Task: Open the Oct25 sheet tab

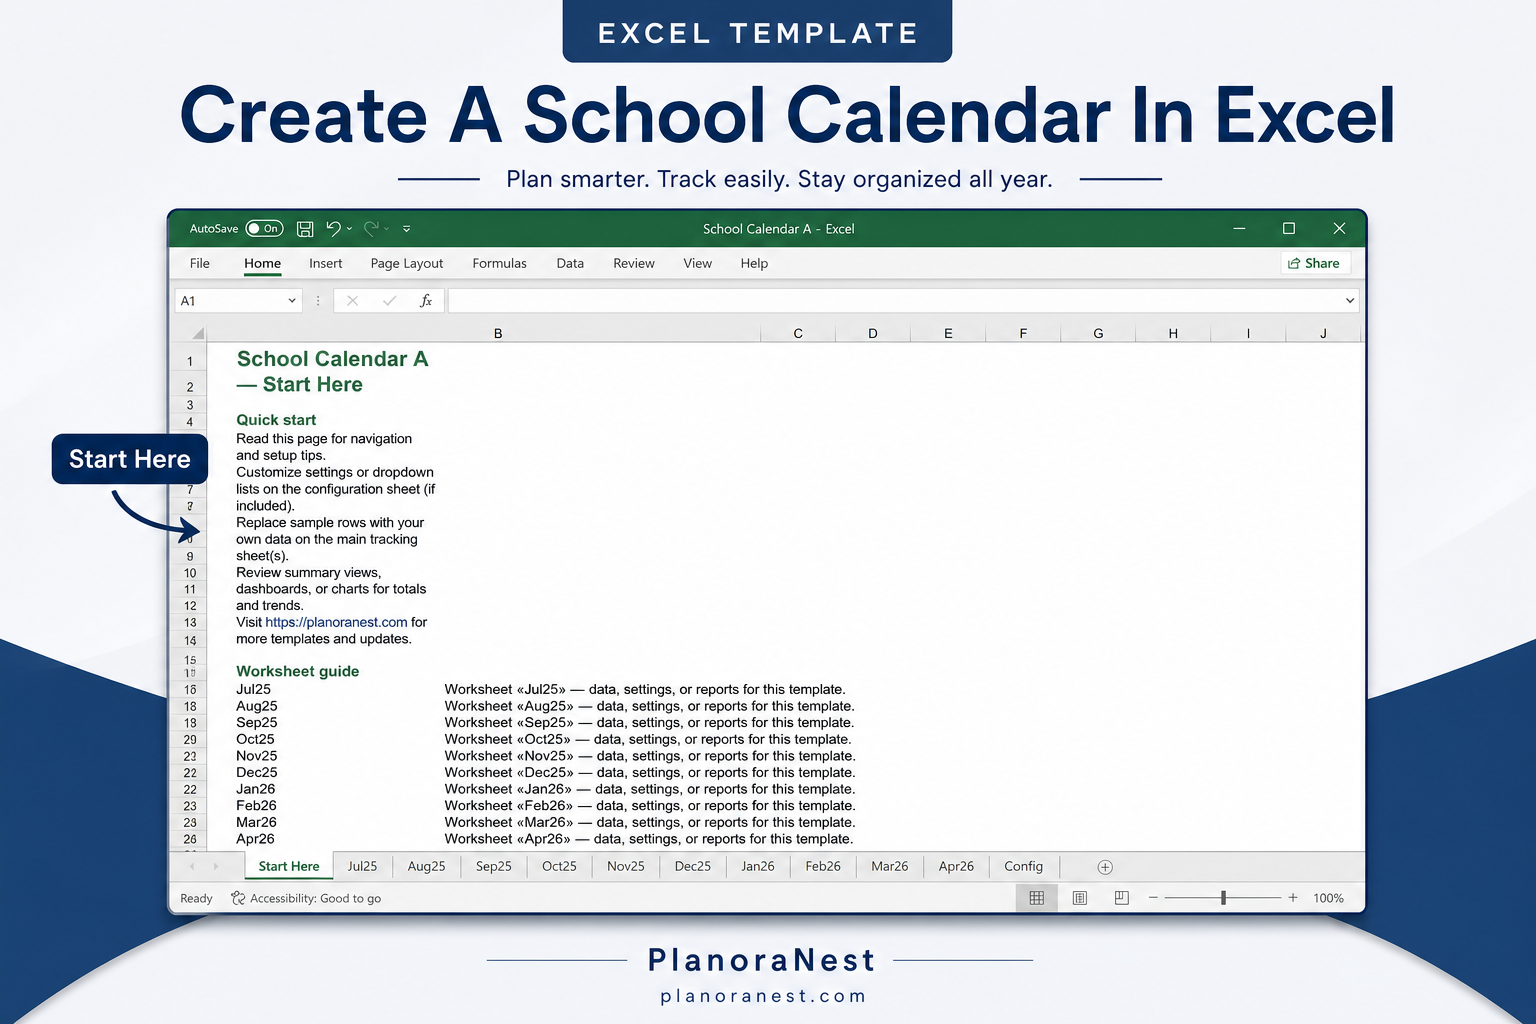Action: (559, 866)
